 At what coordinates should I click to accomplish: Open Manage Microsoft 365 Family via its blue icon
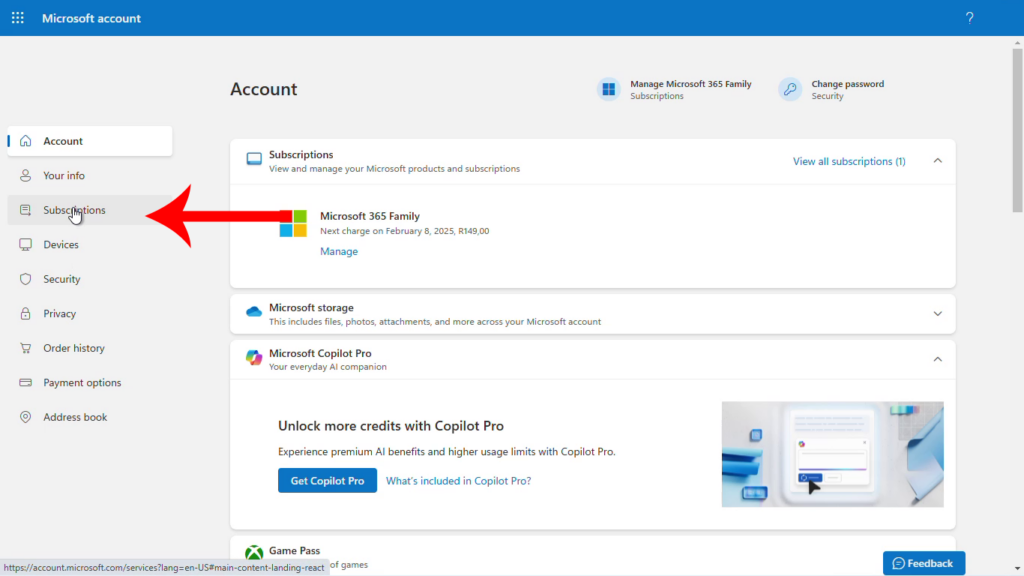pyautogui.click(x=608, y=89)
